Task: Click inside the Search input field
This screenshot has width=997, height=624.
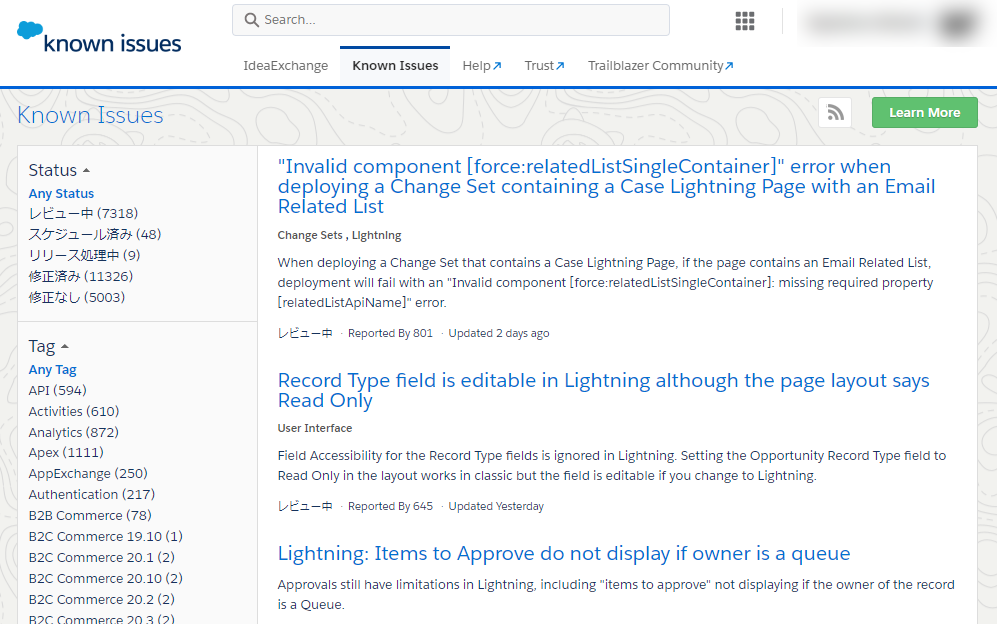Action: click(450, 20)
